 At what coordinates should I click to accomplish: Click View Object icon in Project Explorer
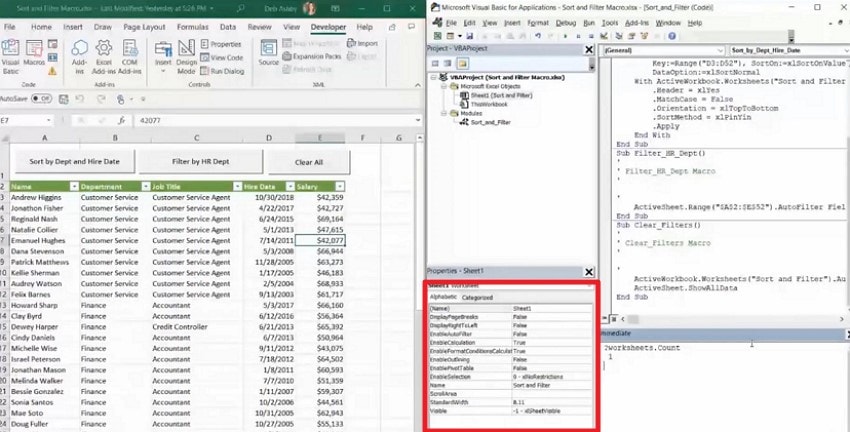[447, 63]
